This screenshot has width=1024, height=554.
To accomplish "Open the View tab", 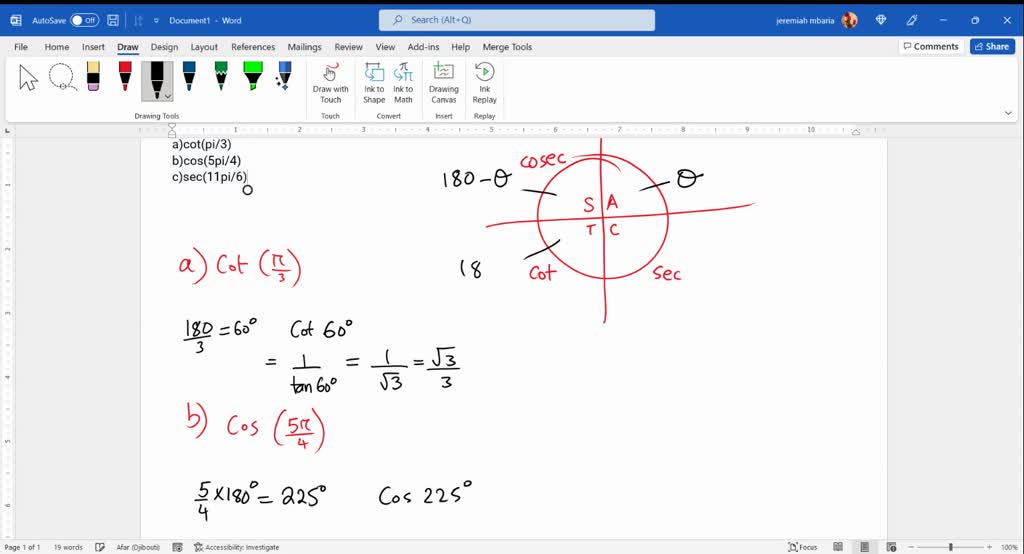I will click(x=385, y=47).
